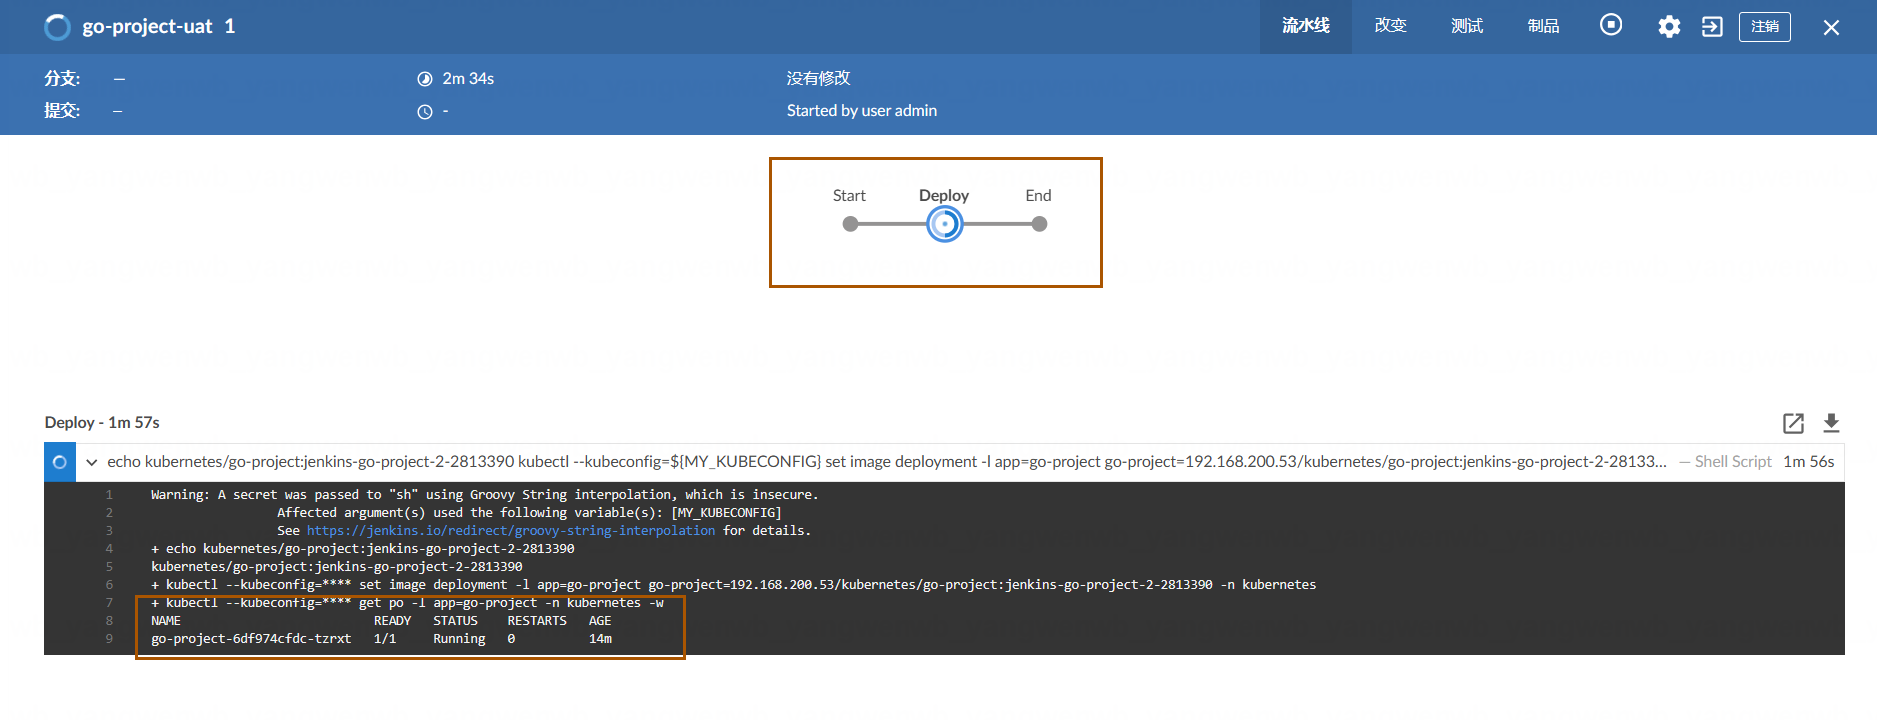This screenshot has width=1877, height=720.
Task: Click the '1m 56s' step duration
Action: point(1809,462)
